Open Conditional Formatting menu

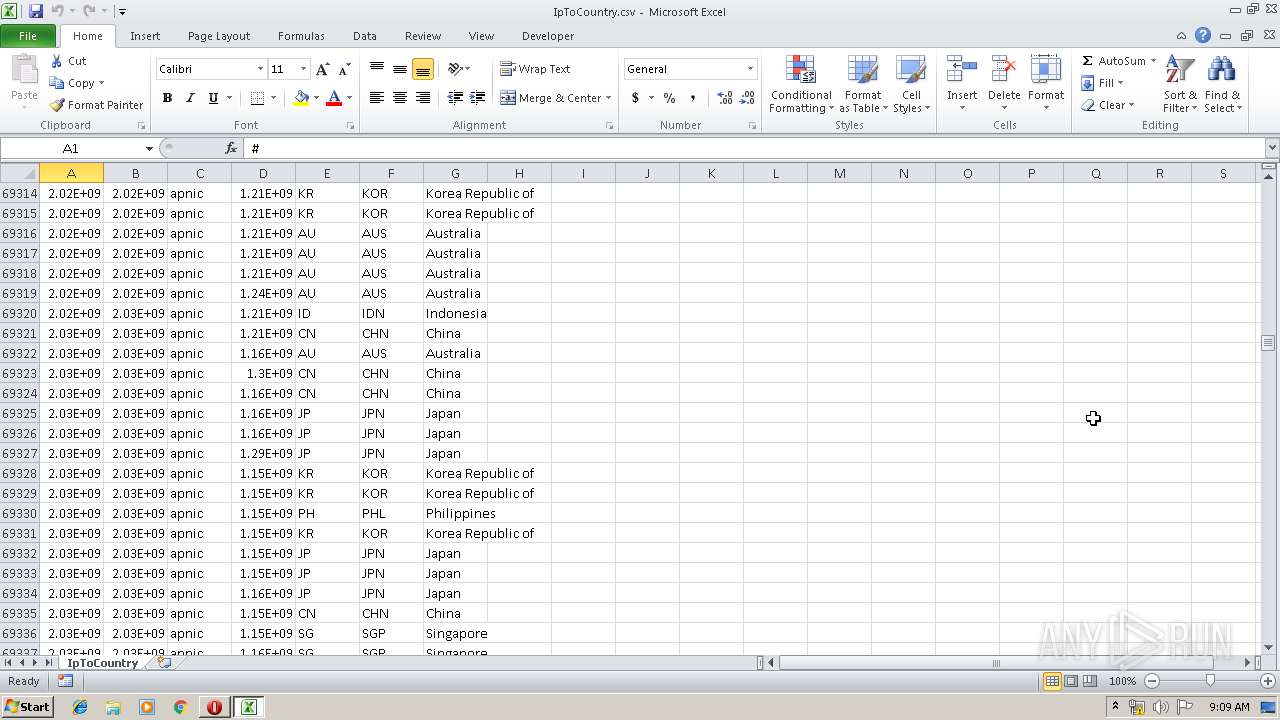click(x=801, y=86)
